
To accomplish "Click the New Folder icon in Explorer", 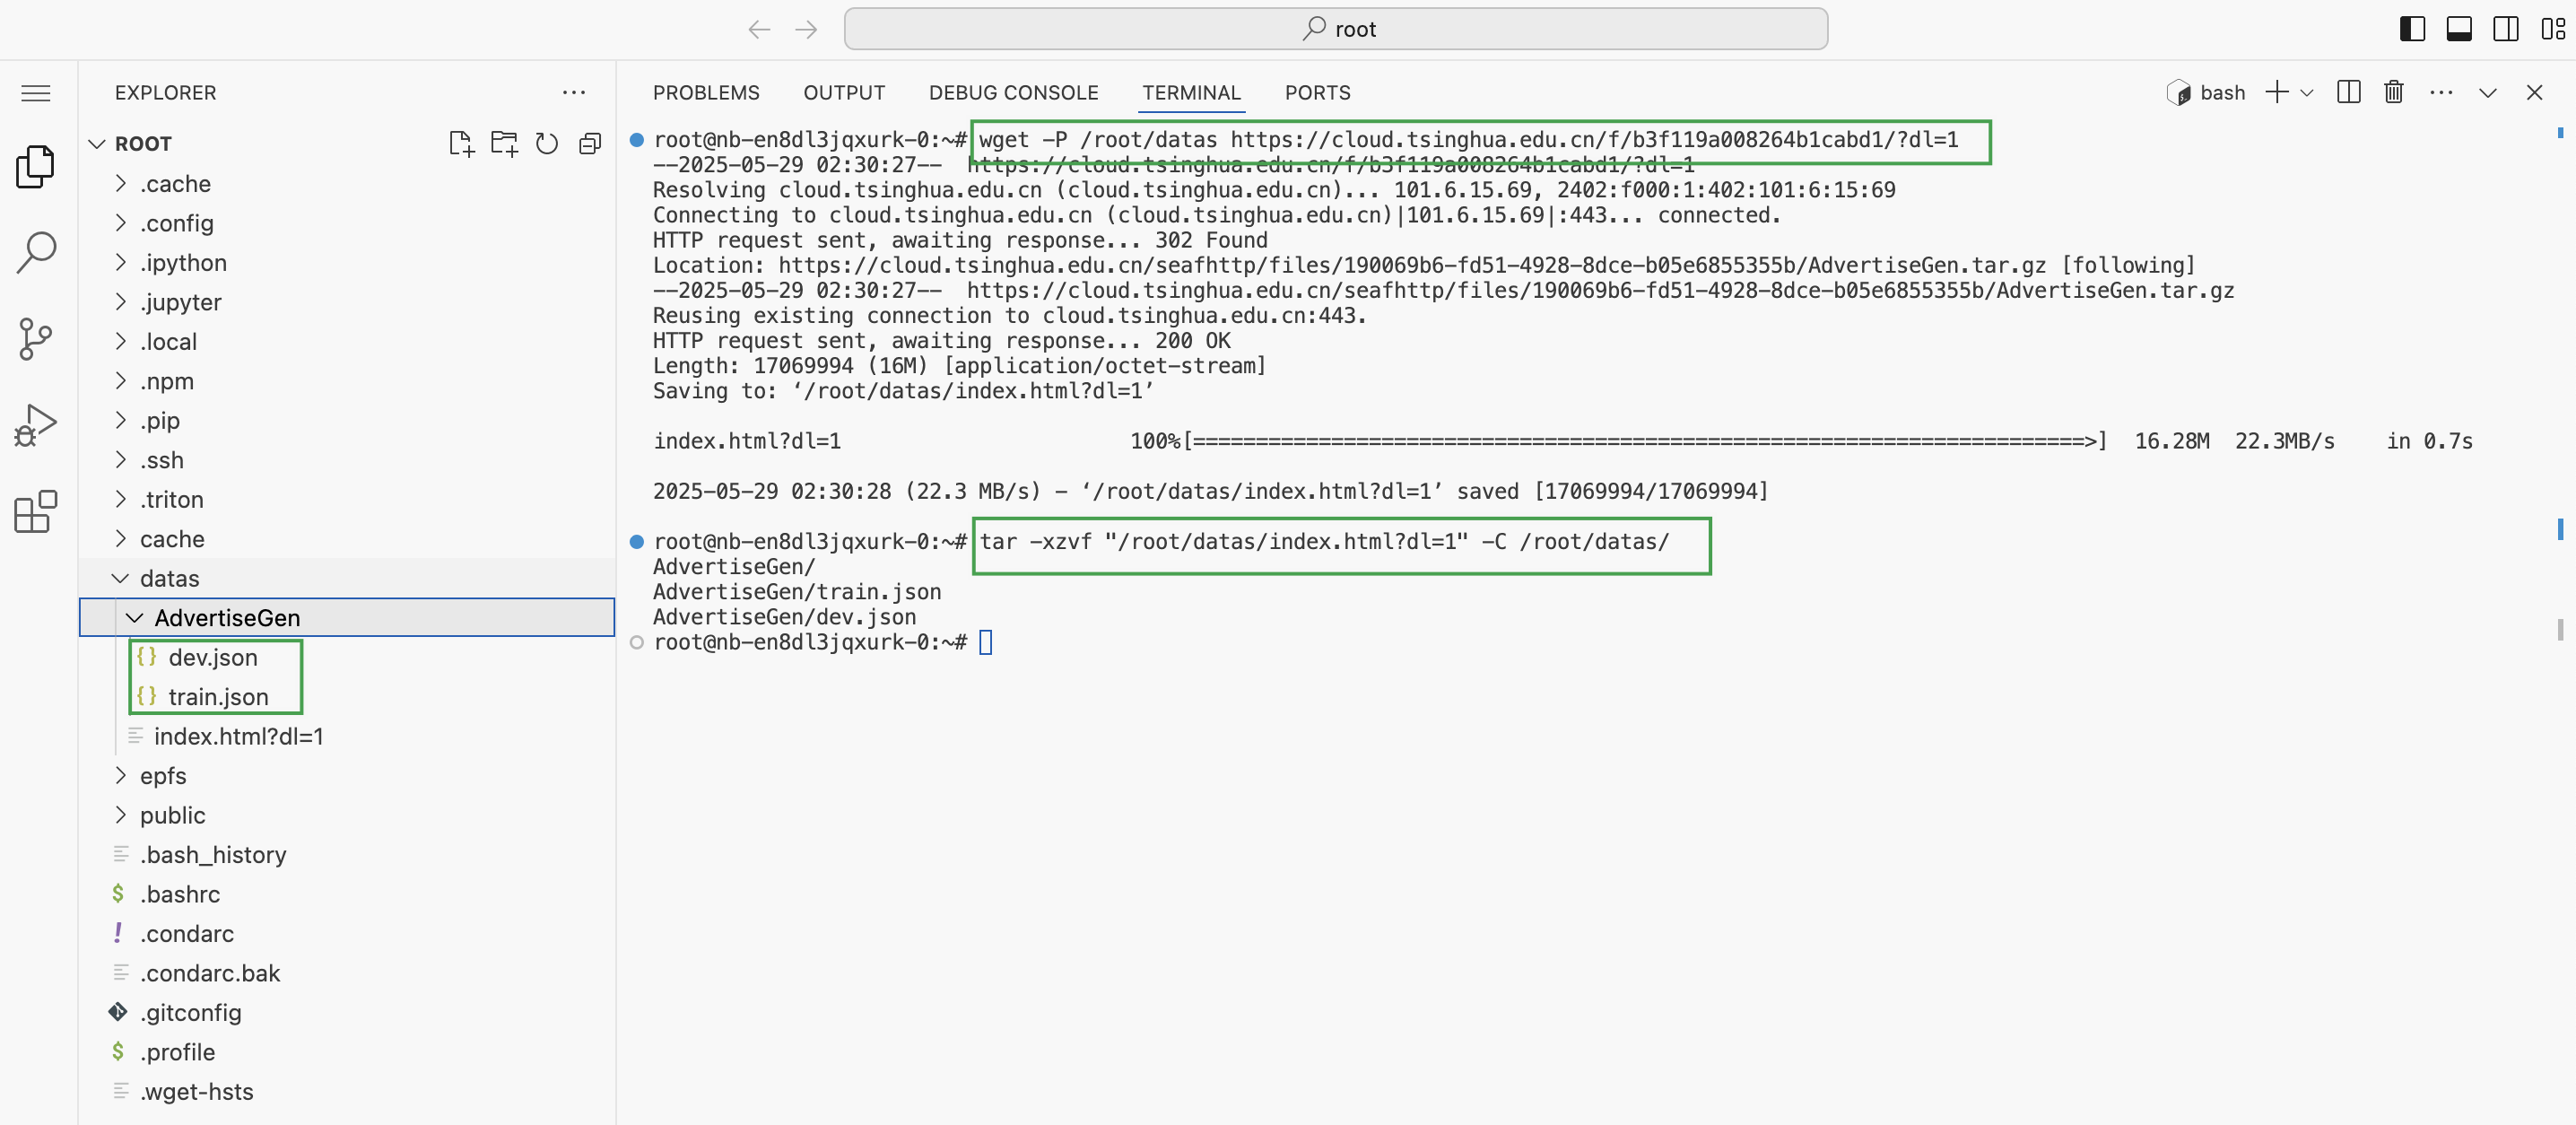I will coord(504,144).
